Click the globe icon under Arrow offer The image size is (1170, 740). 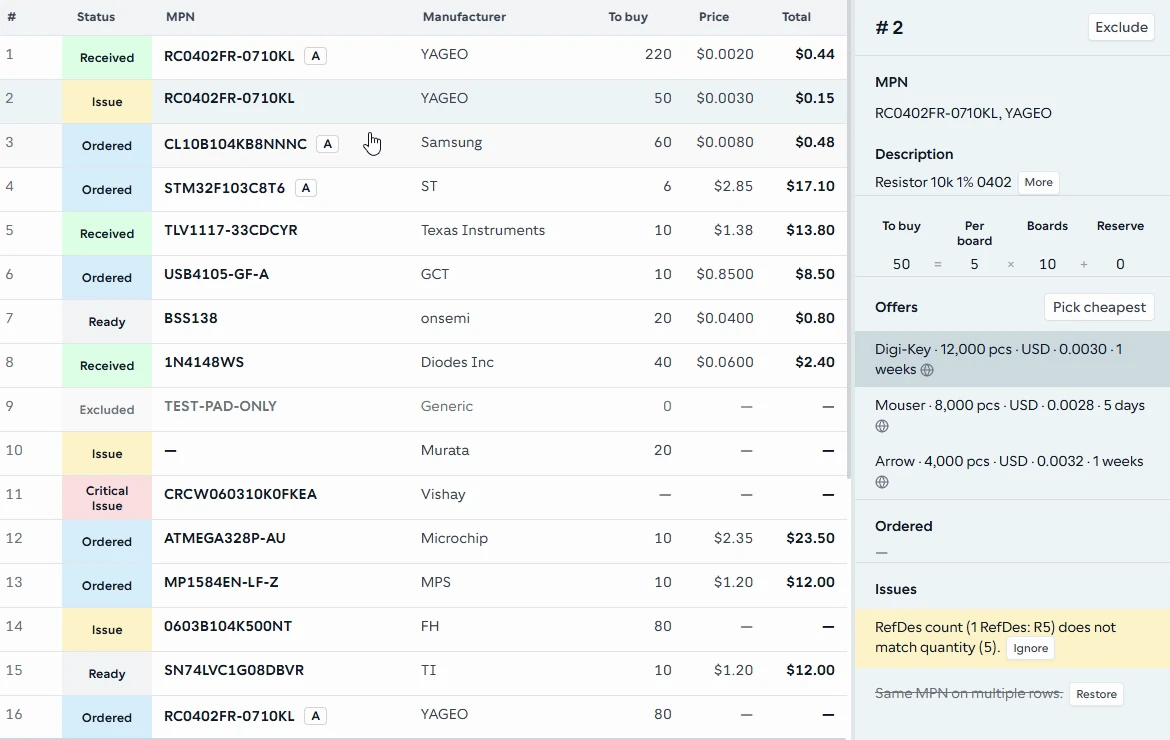coord(882,482)
